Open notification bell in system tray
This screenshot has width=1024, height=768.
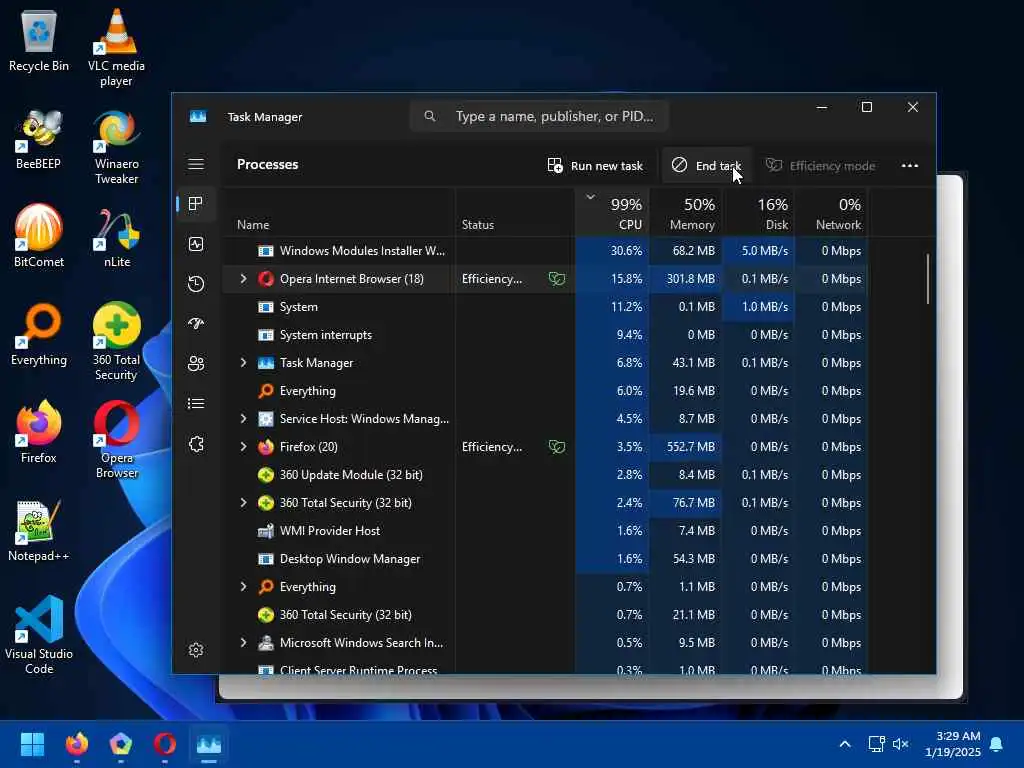coord(997,744)
